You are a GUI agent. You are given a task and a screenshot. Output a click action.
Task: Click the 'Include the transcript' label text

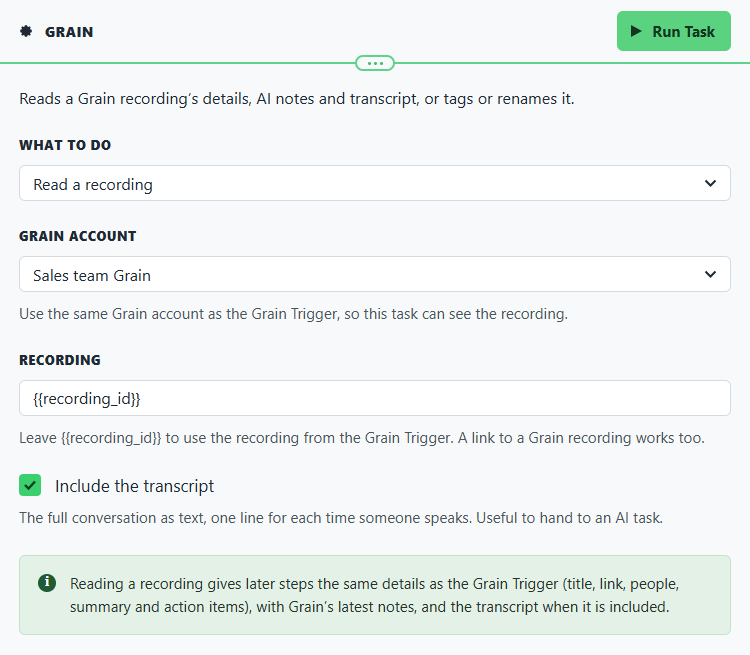point(134,486)
